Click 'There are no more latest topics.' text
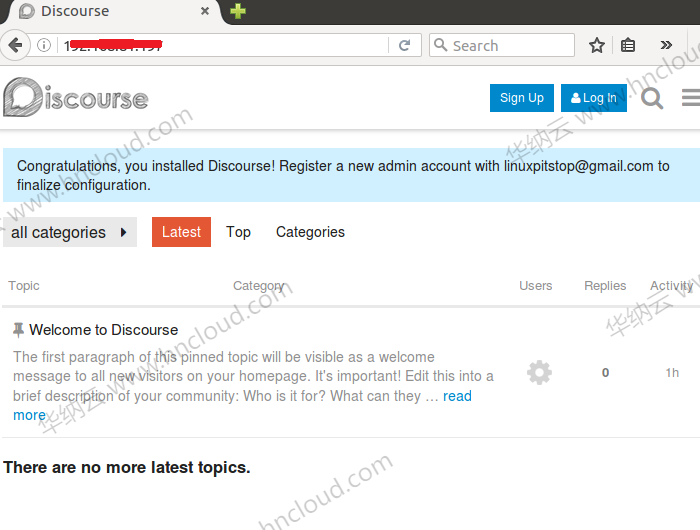700x530 pixels. tap(127, 467)
